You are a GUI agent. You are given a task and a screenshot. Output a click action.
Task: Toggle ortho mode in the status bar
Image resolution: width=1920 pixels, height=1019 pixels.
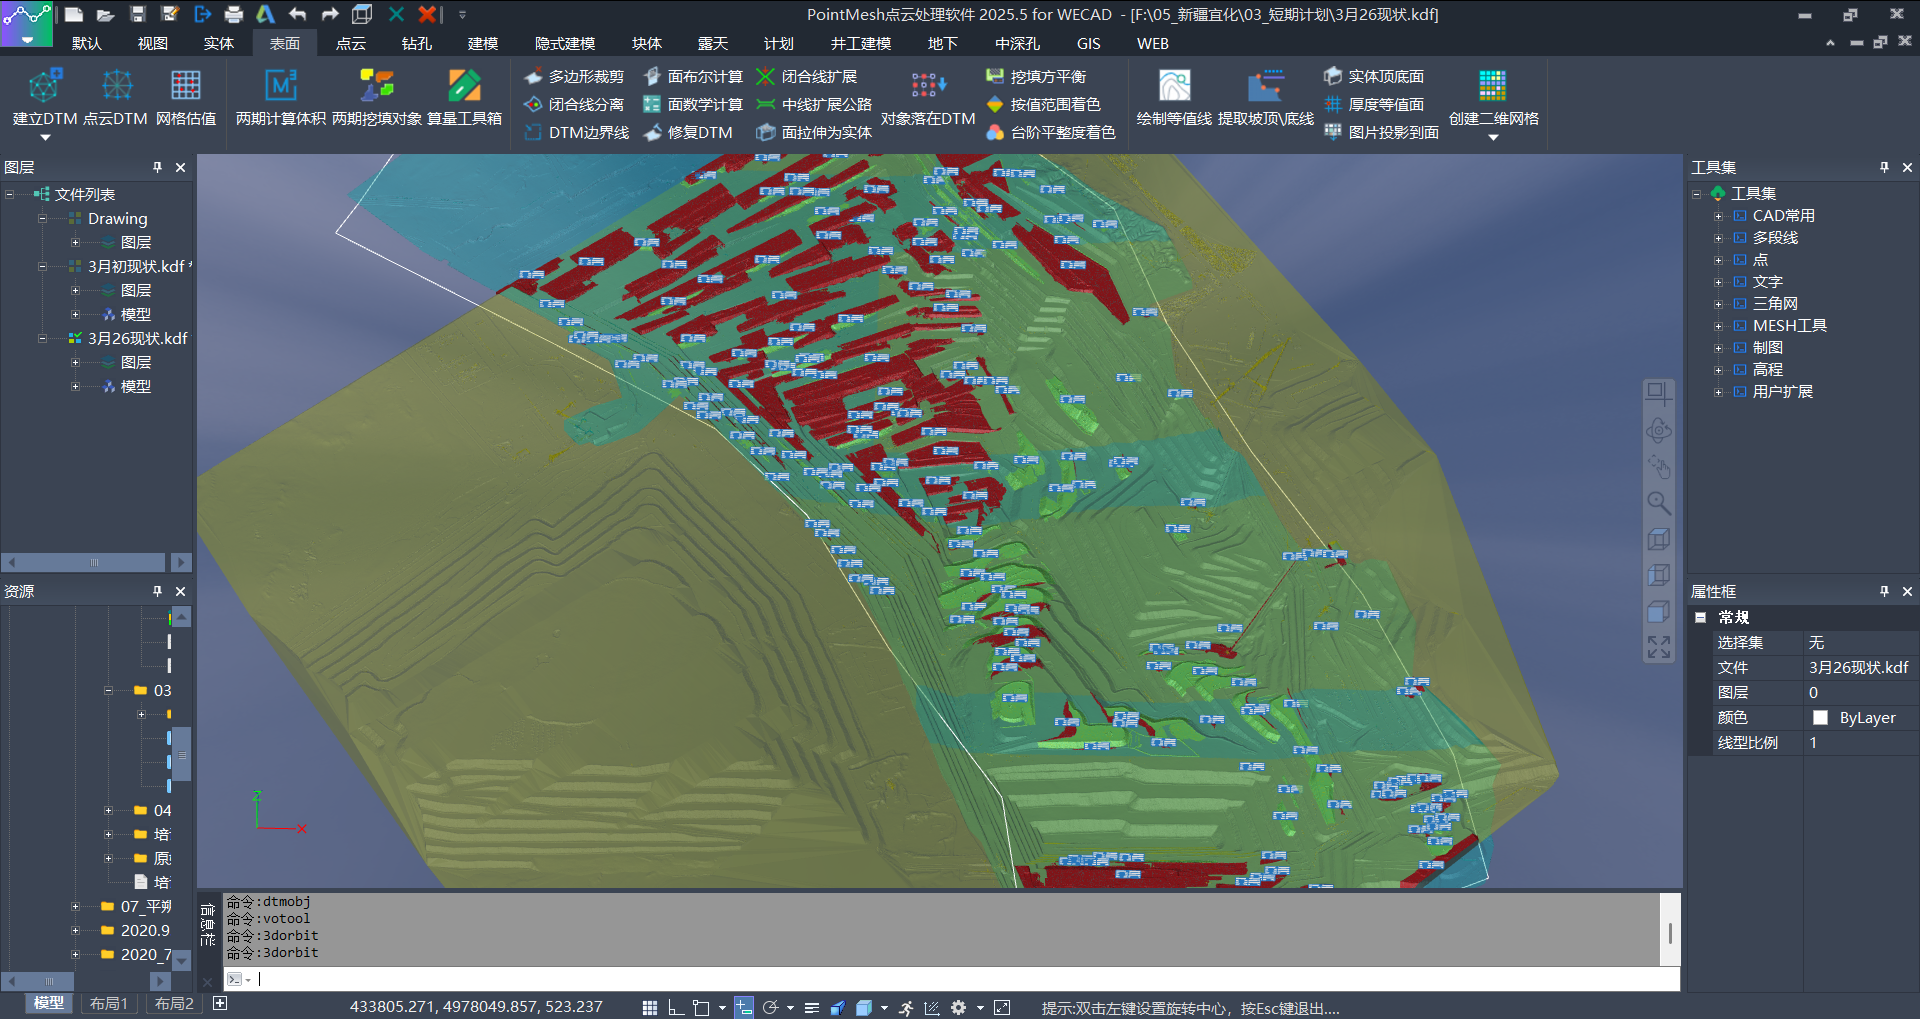click(x=676, y=1007)
